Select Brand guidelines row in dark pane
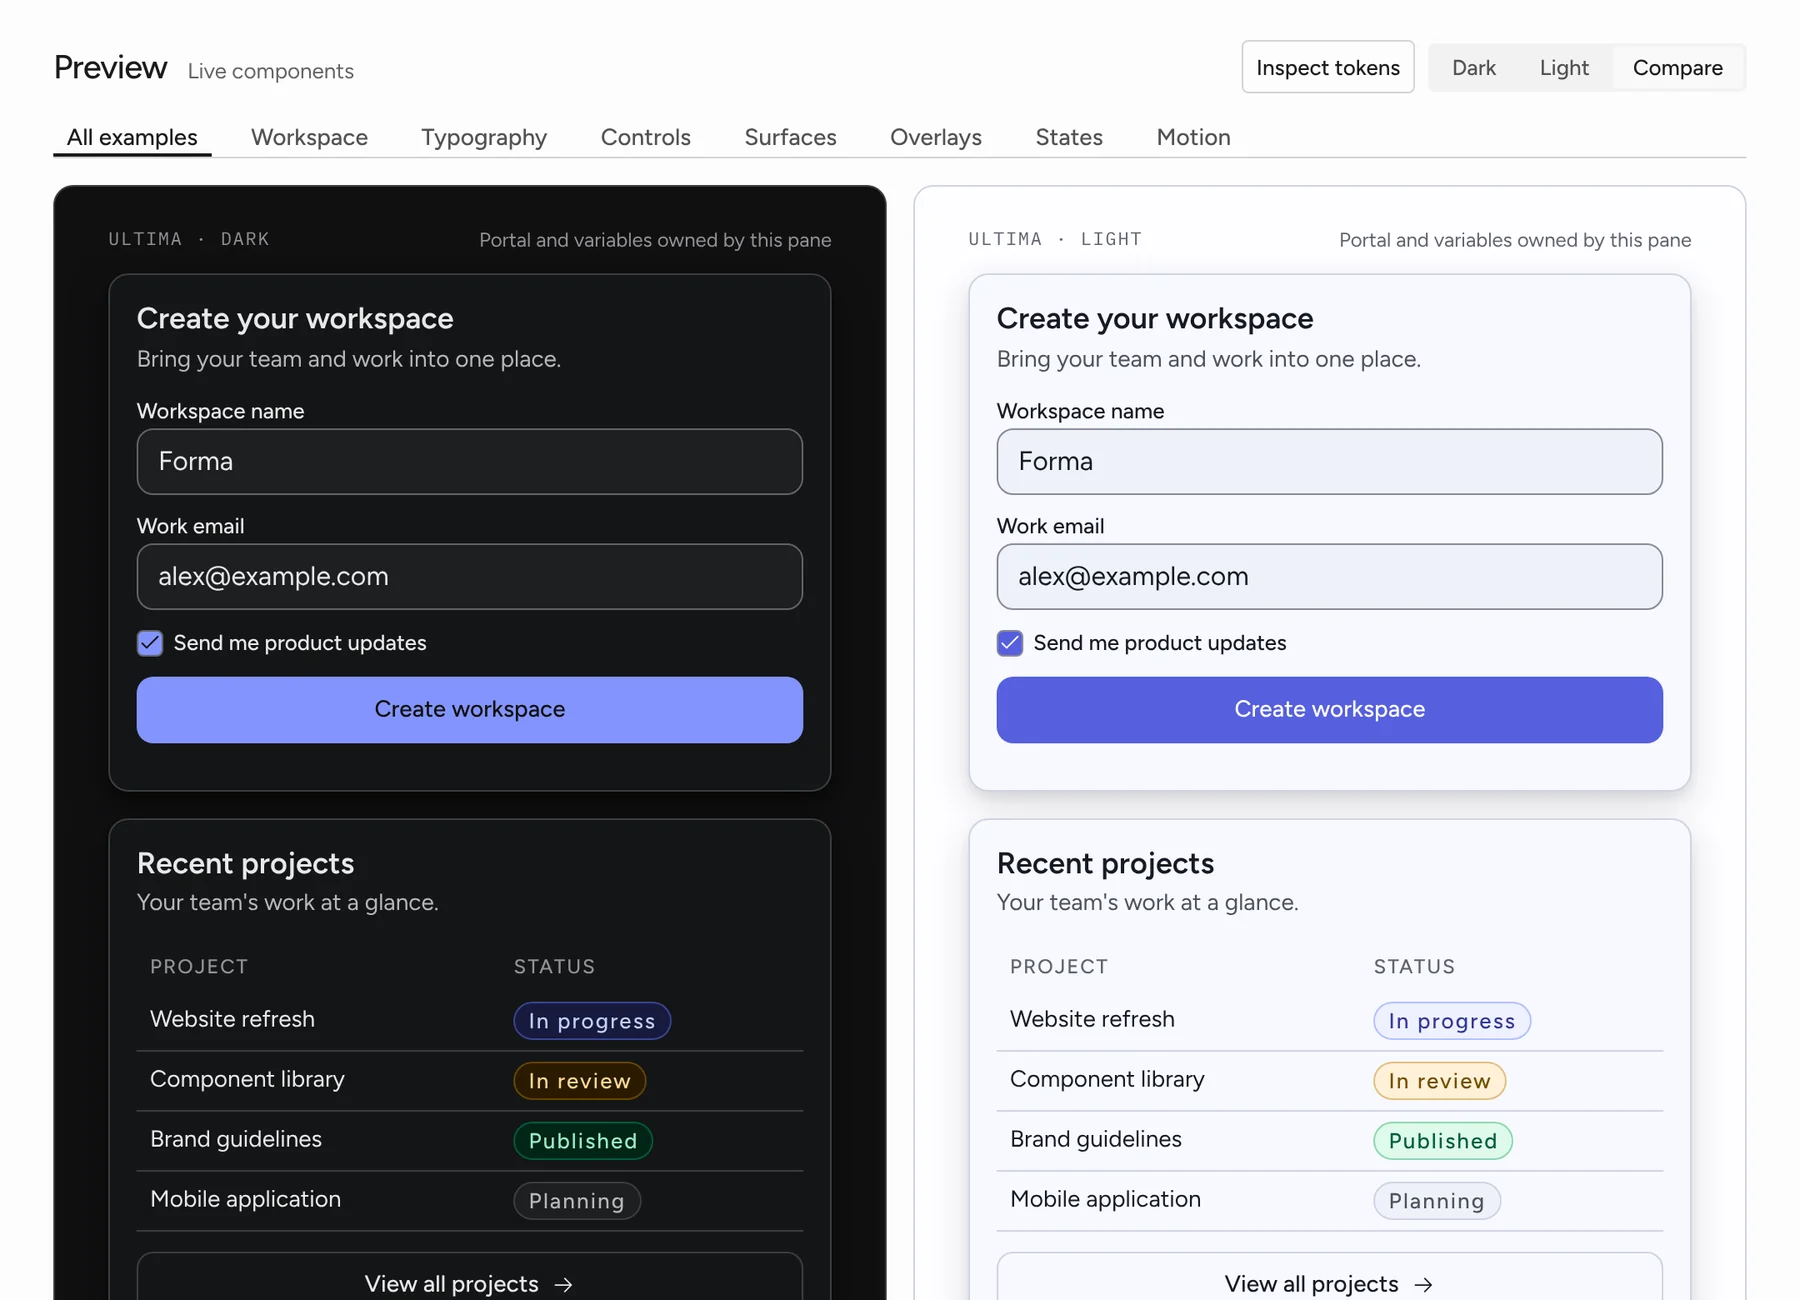Viewport: 1800px width, 1300px height. 470,1140
